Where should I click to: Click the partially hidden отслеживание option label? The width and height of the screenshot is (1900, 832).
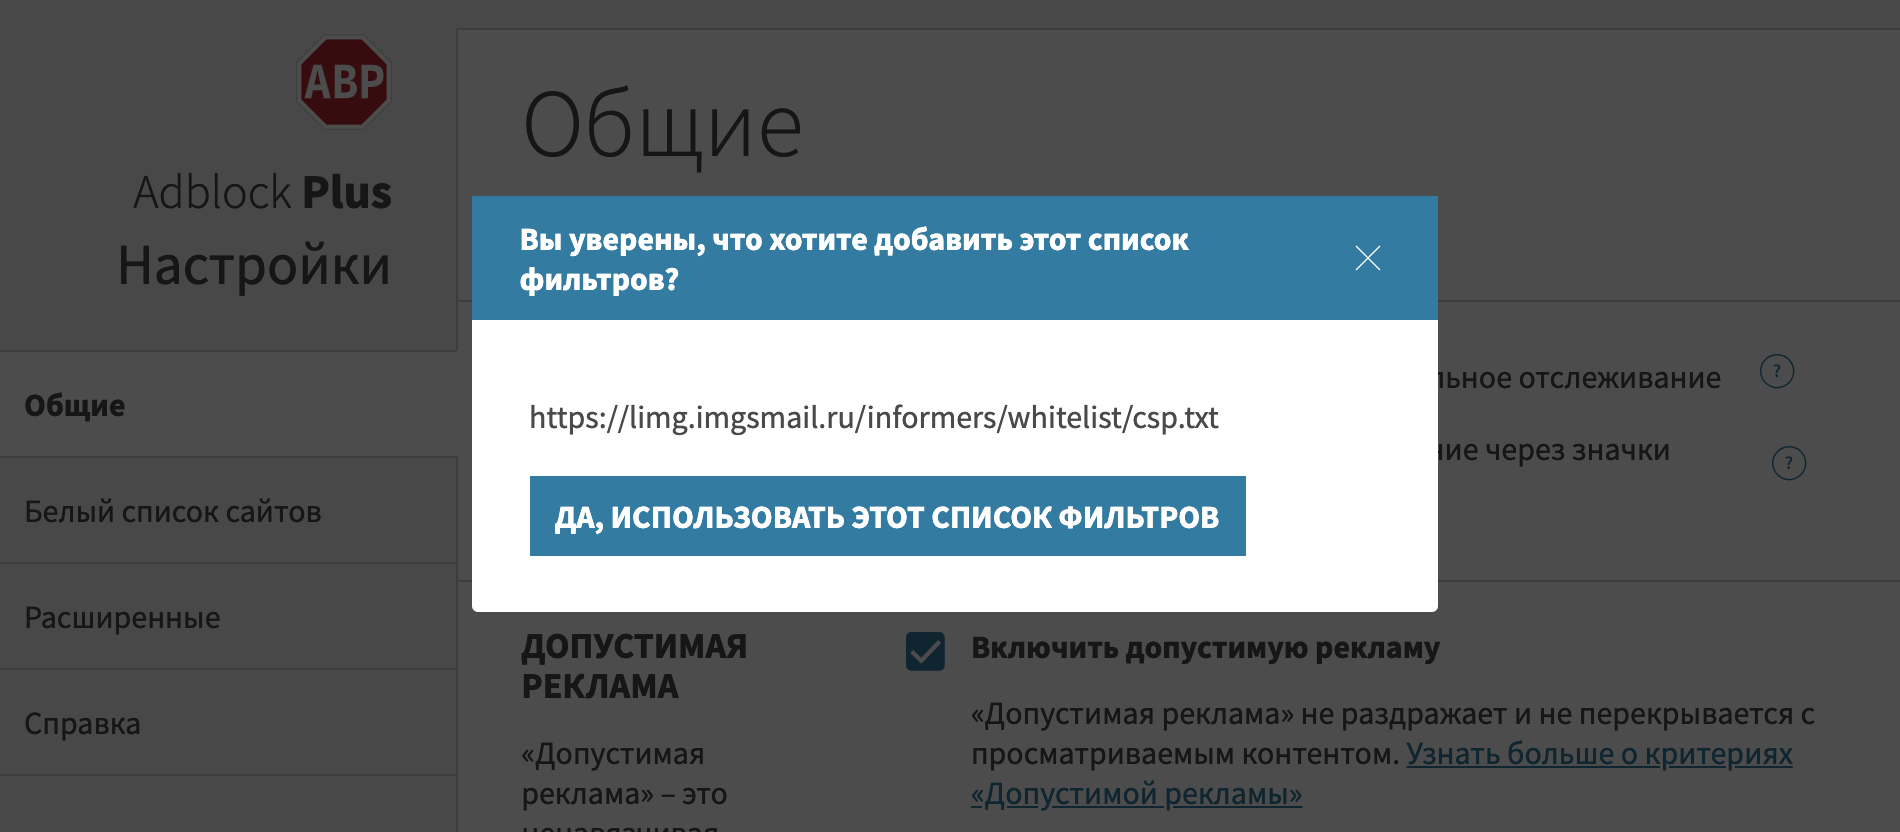(1579, 378)
